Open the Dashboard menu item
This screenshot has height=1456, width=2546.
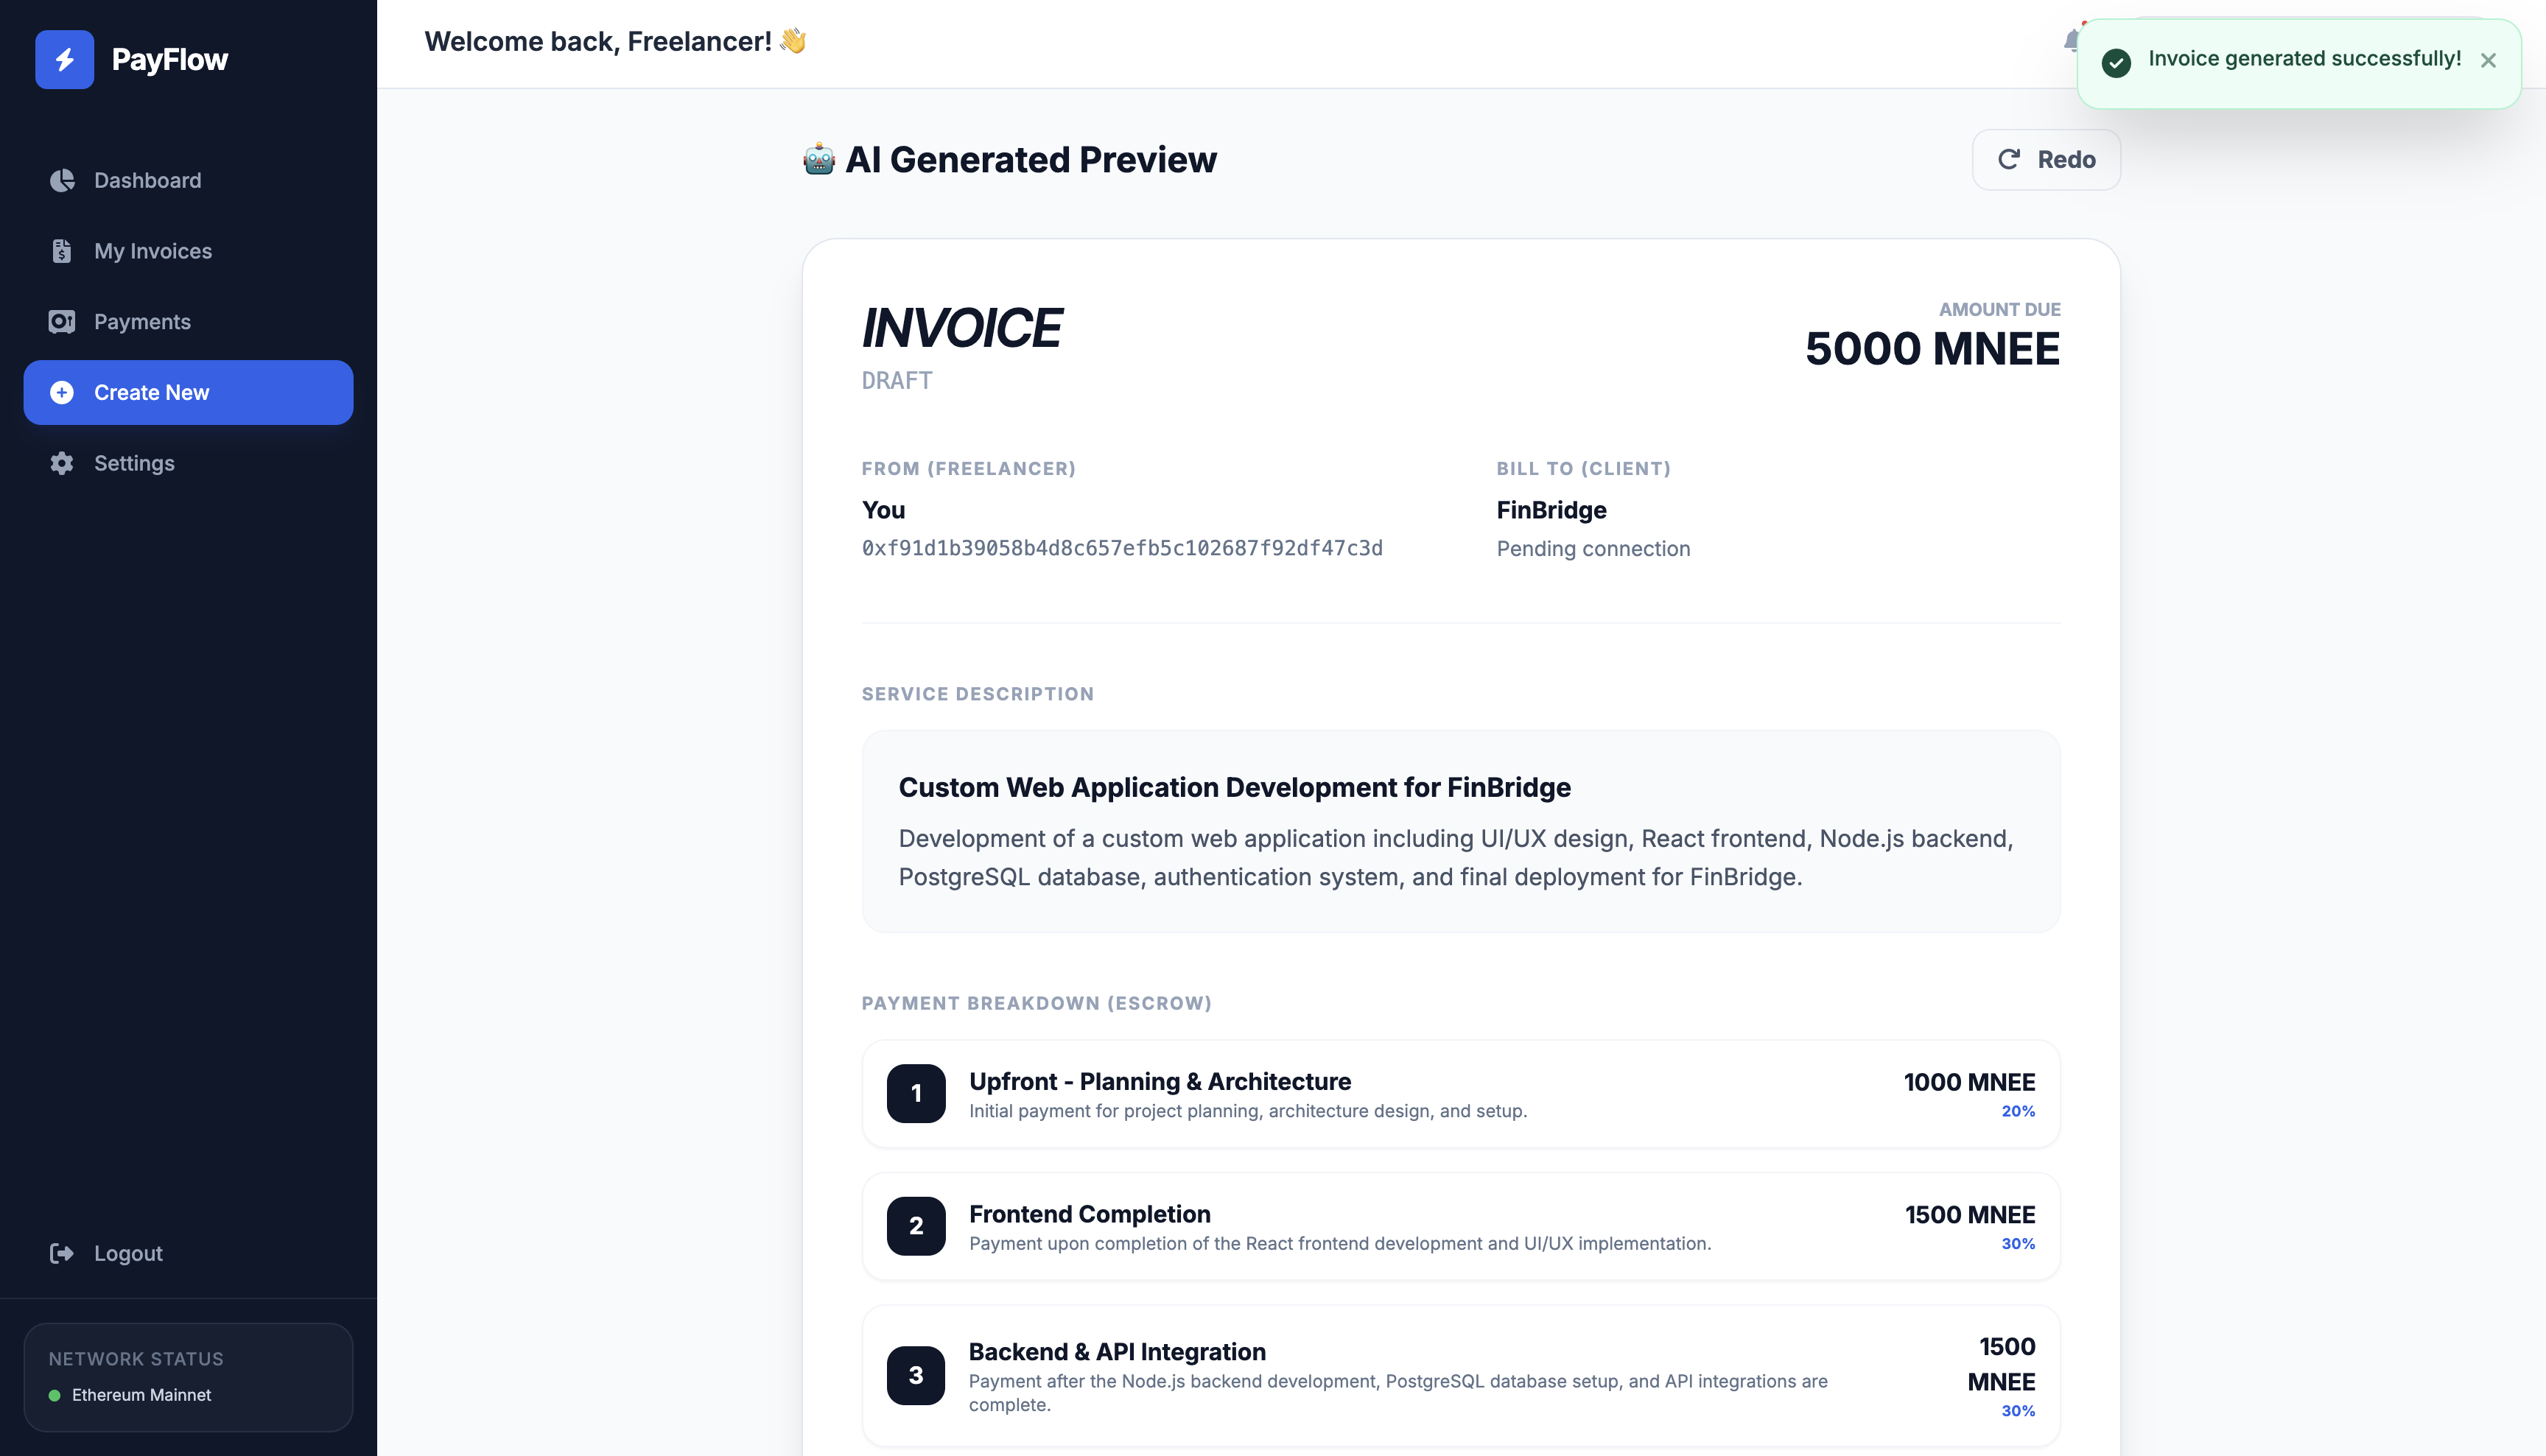[147, 180]
